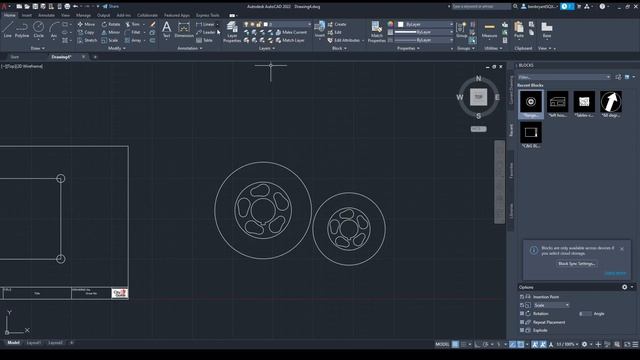Toggle grid display in status bar
The width and height of the screenshot is (640, 360).
455,344
